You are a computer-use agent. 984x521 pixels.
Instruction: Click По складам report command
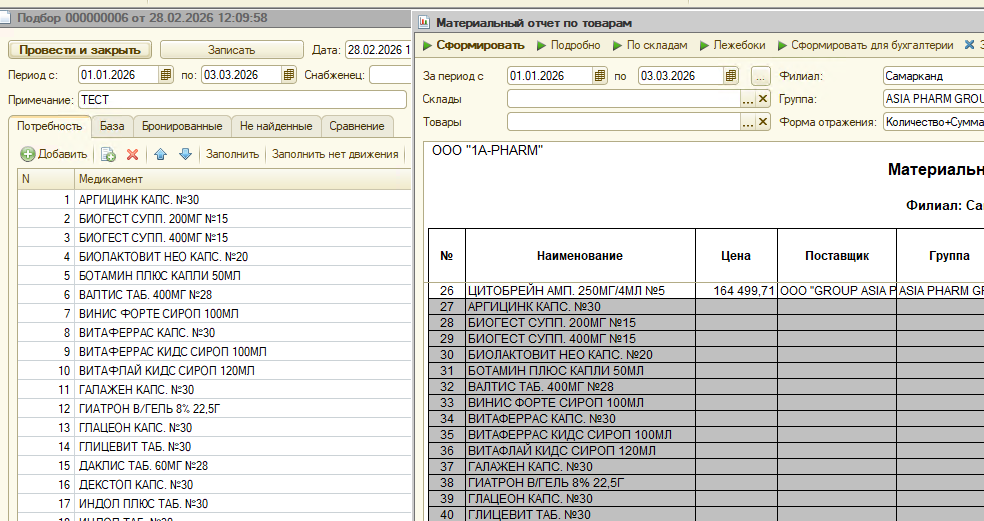click(650, 45)
